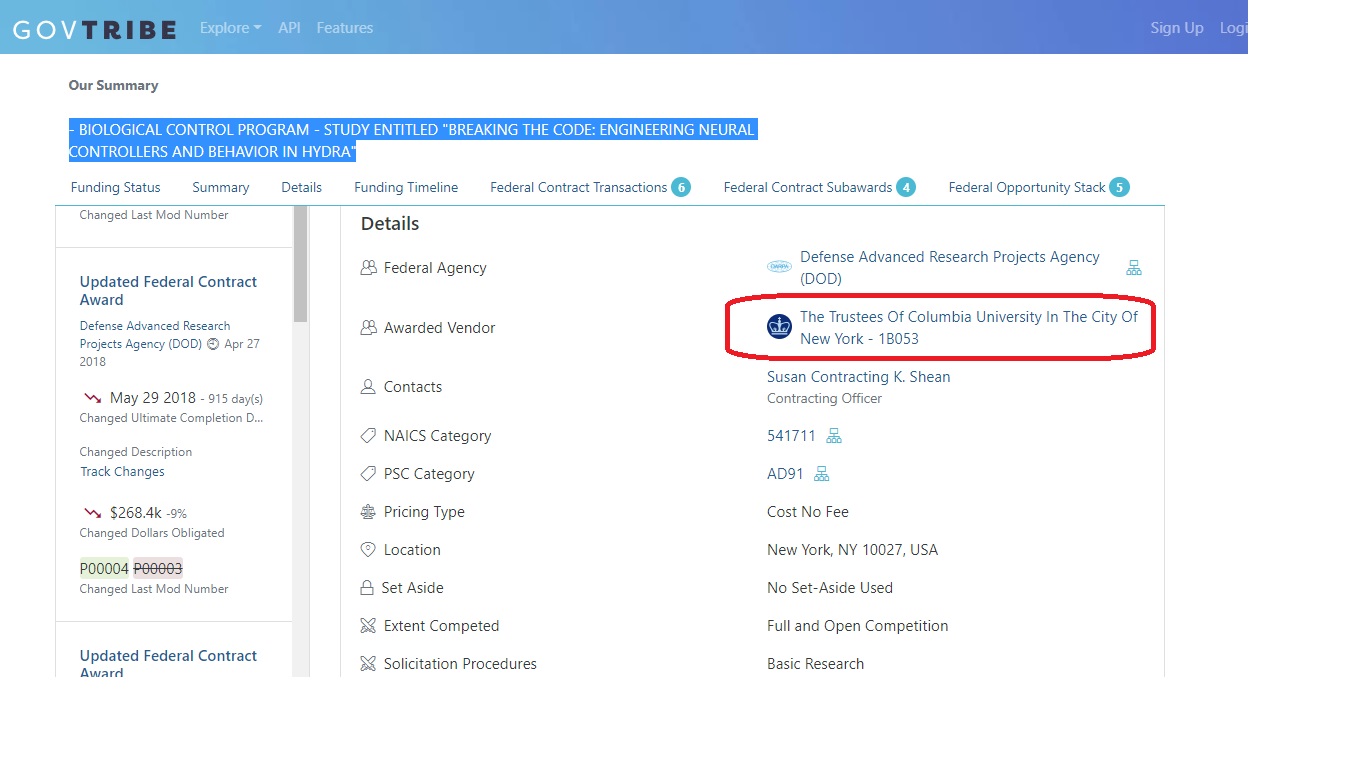Click the Contacts person icon
The width and height of the screenshot is (1366, 768).
click(368, 387)
